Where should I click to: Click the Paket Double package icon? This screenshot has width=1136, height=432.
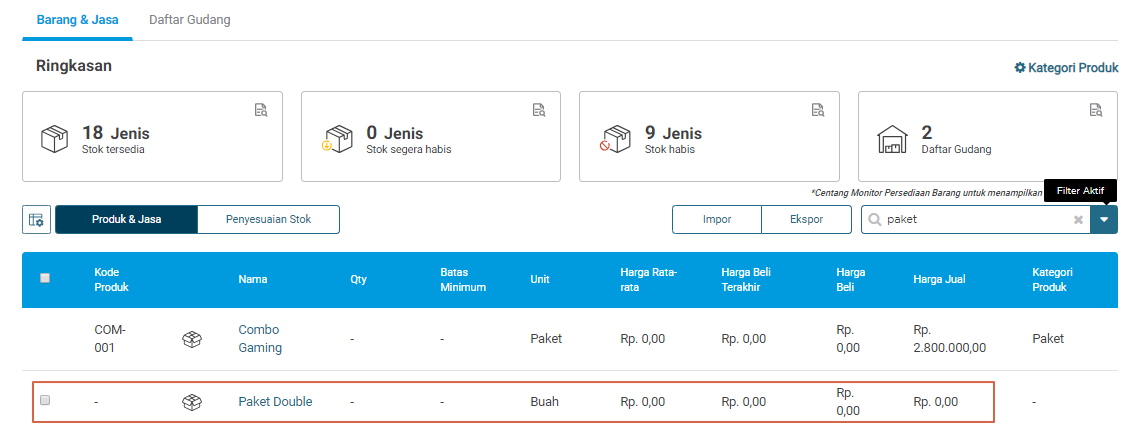191,402
